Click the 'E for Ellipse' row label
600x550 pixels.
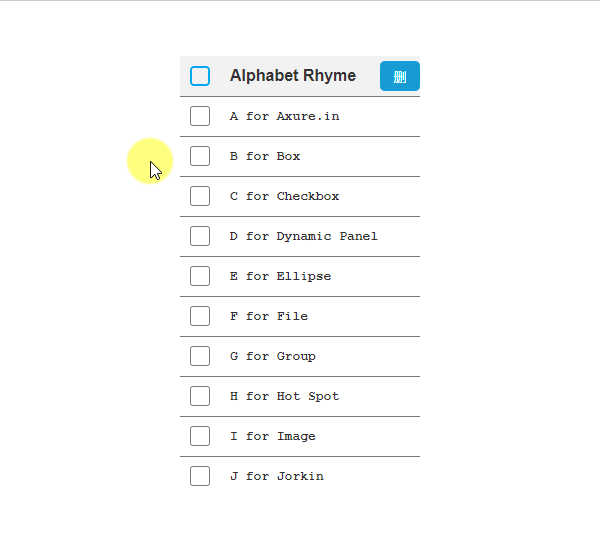click(280, 276)
